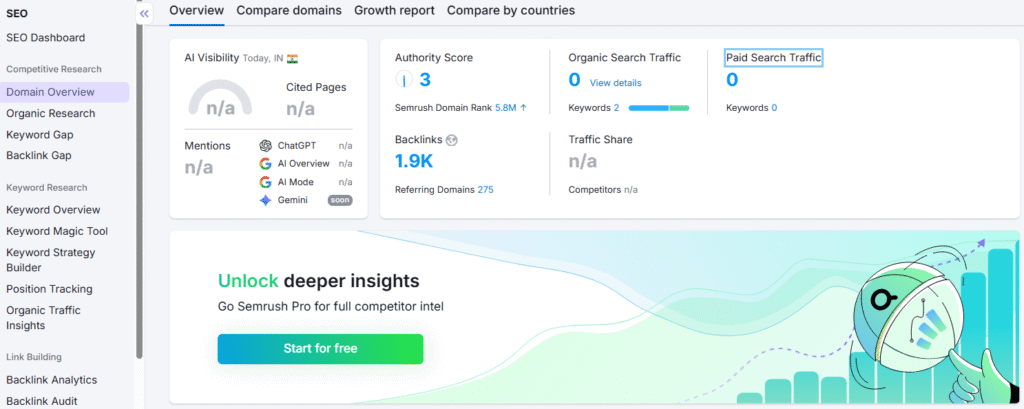Click the globe icon next to Backlinks
This screenshot has height=409, width=1024.
tap(451, 140)
